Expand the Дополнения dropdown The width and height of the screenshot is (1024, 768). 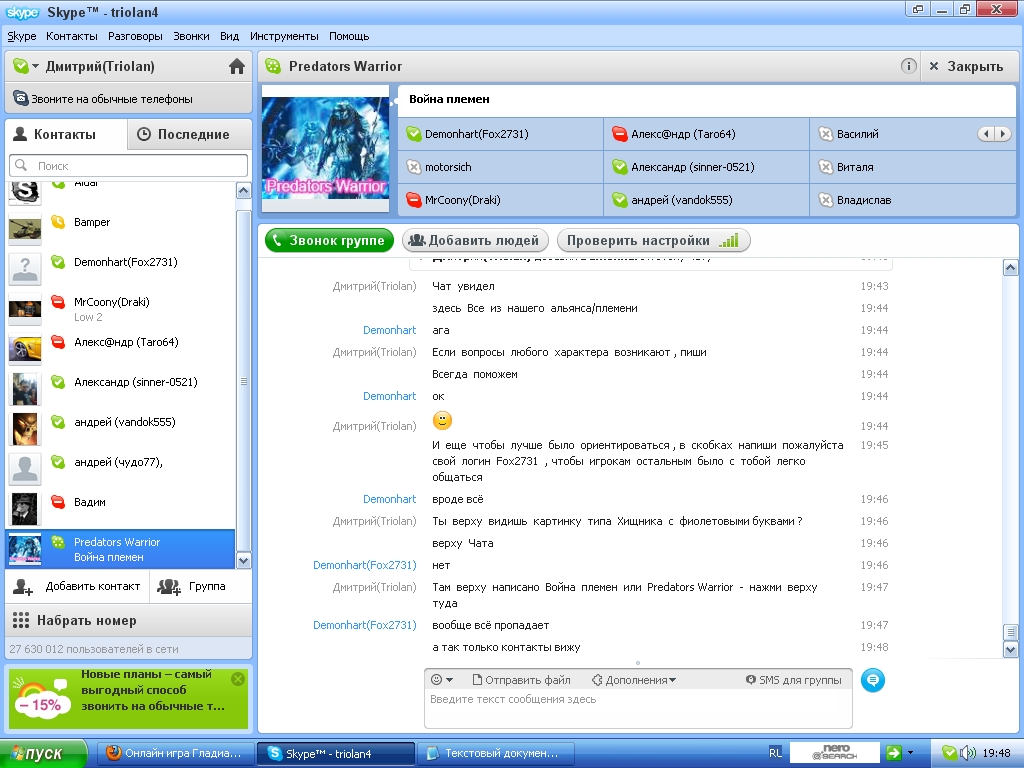(x=633, y=680)
